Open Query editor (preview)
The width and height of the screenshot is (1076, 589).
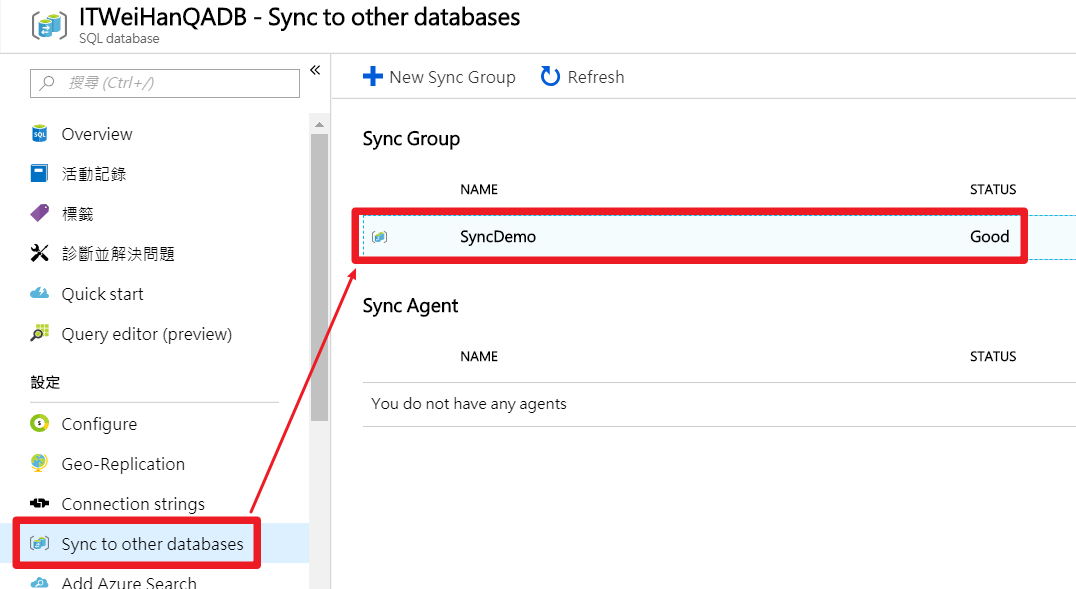147,334
